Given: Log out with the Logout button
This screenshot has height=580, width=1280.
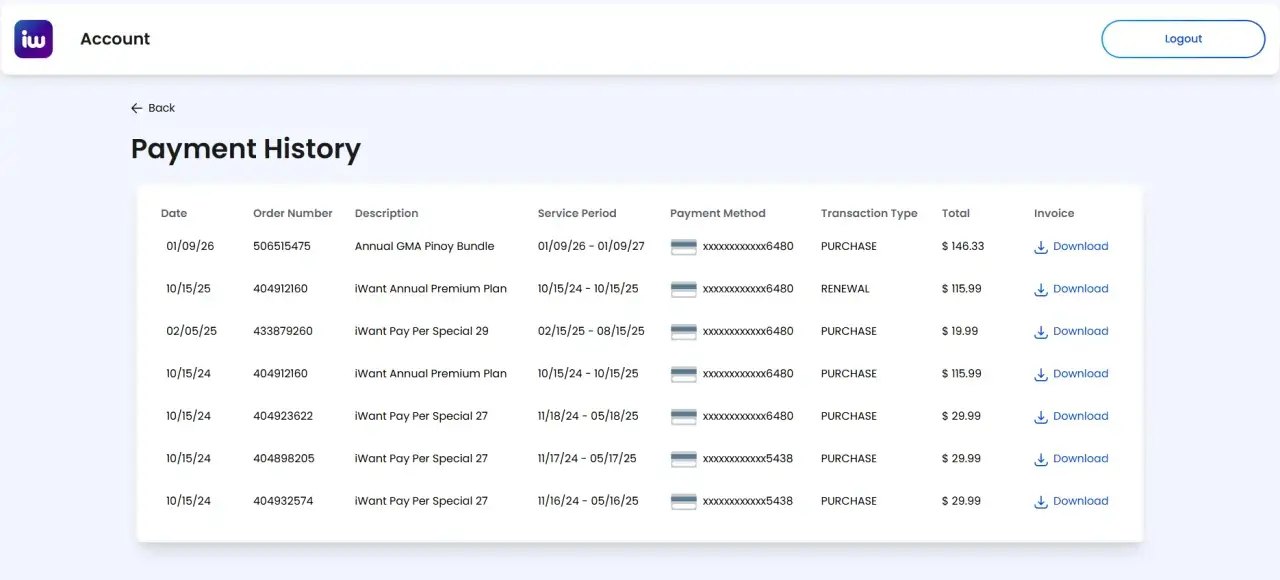Looking at the screenshot, I should (x=1183, y=39).
